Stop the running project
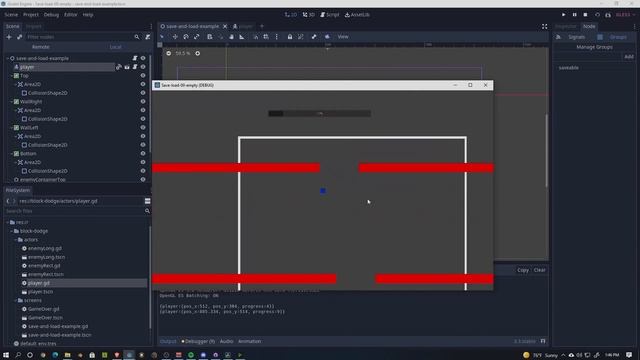Screen dimensions: 640x360 click(585, 15)
